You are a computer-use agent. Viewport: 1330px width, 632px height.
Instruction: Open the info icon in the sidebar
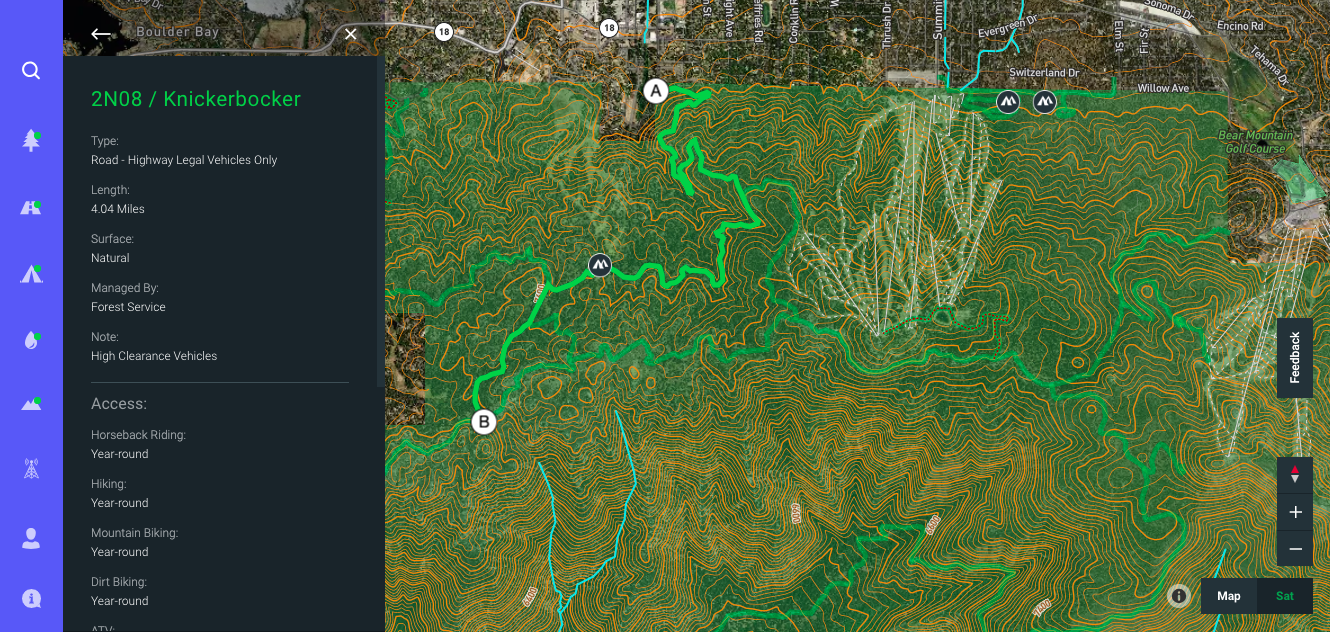point(31,599)
